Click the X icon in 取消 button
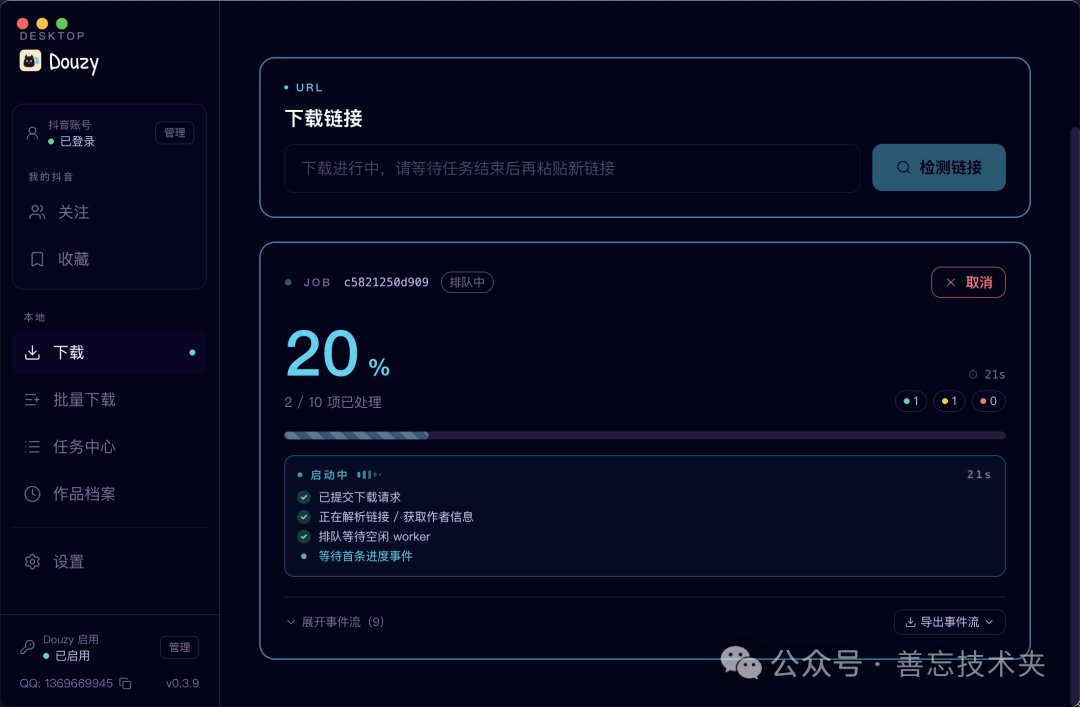Image resolution: width=1080 pixels, height=707 pixels. [x=951, y=283]
